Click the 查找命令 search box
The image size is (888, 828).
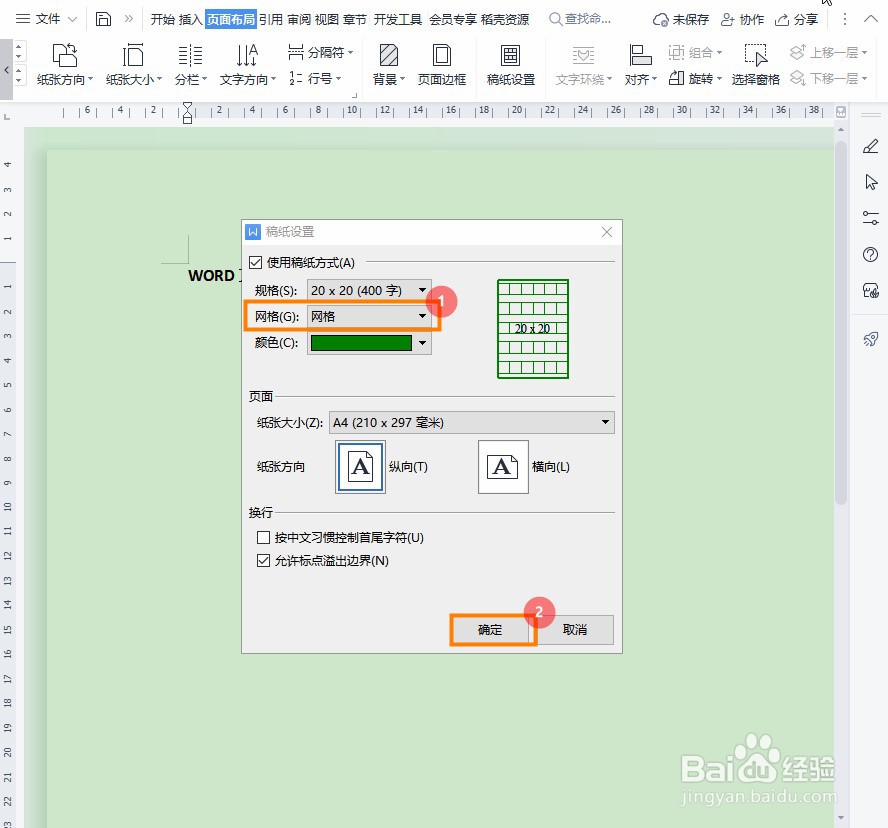580,19
